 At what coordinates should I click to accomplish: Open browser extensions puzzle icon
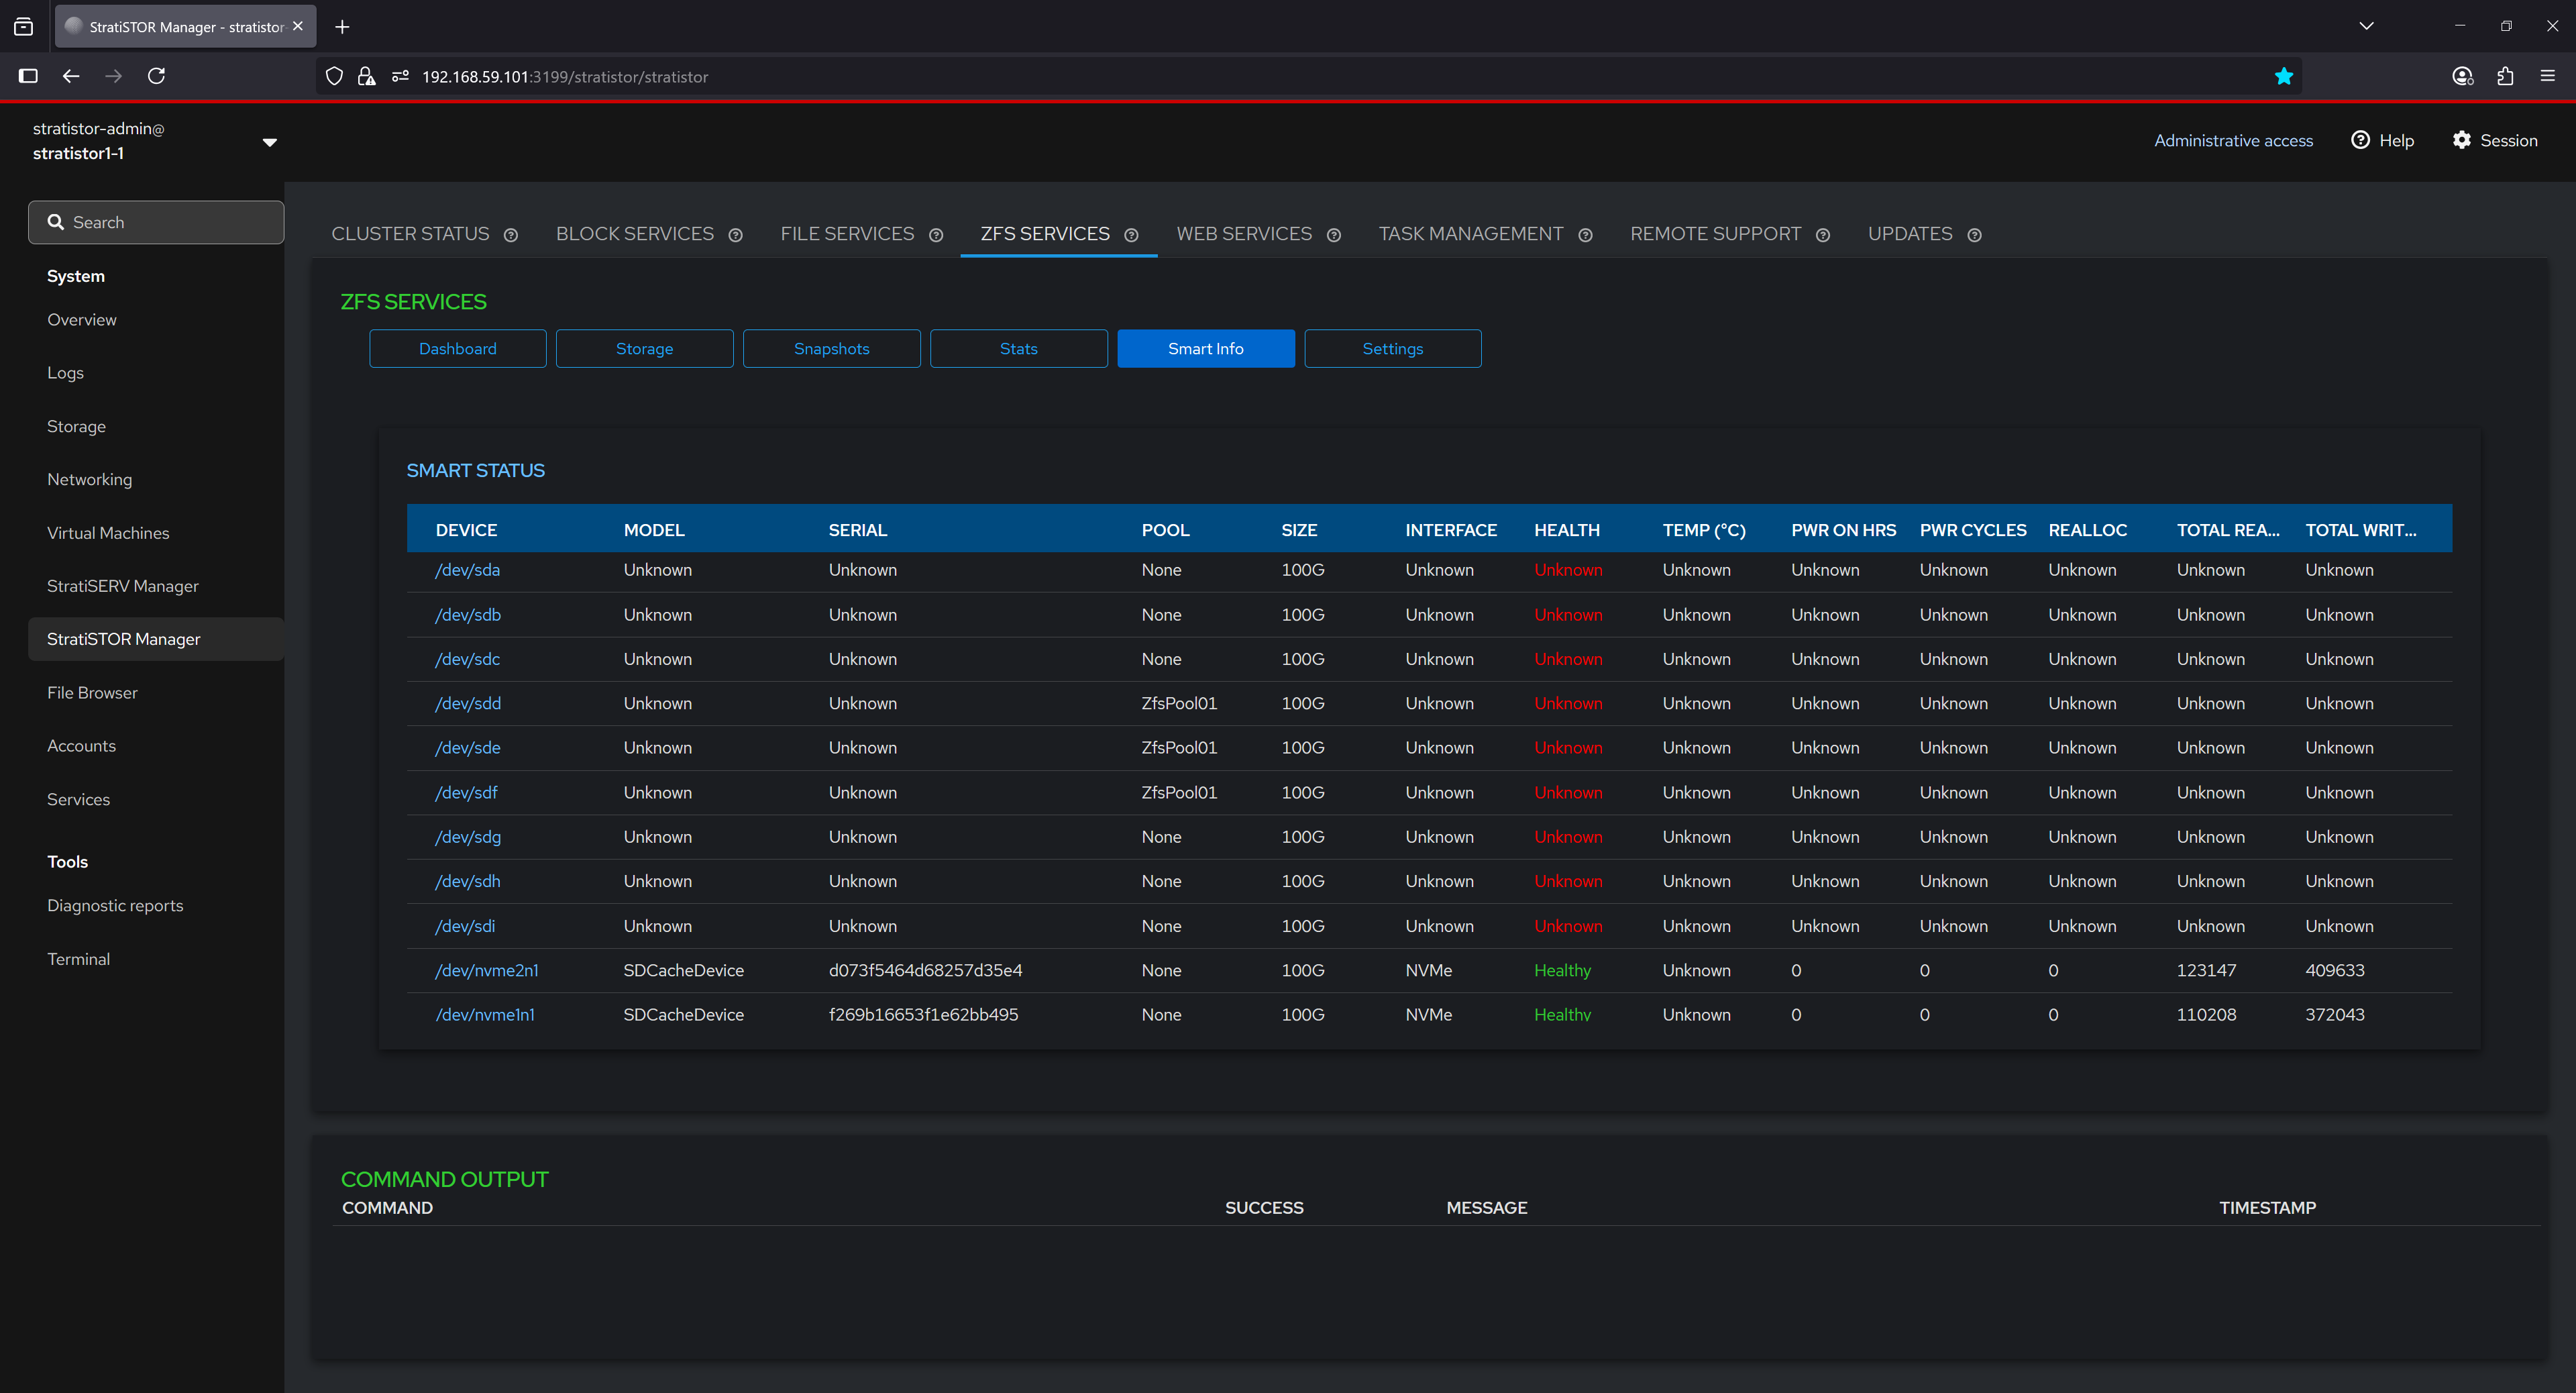2505,76
